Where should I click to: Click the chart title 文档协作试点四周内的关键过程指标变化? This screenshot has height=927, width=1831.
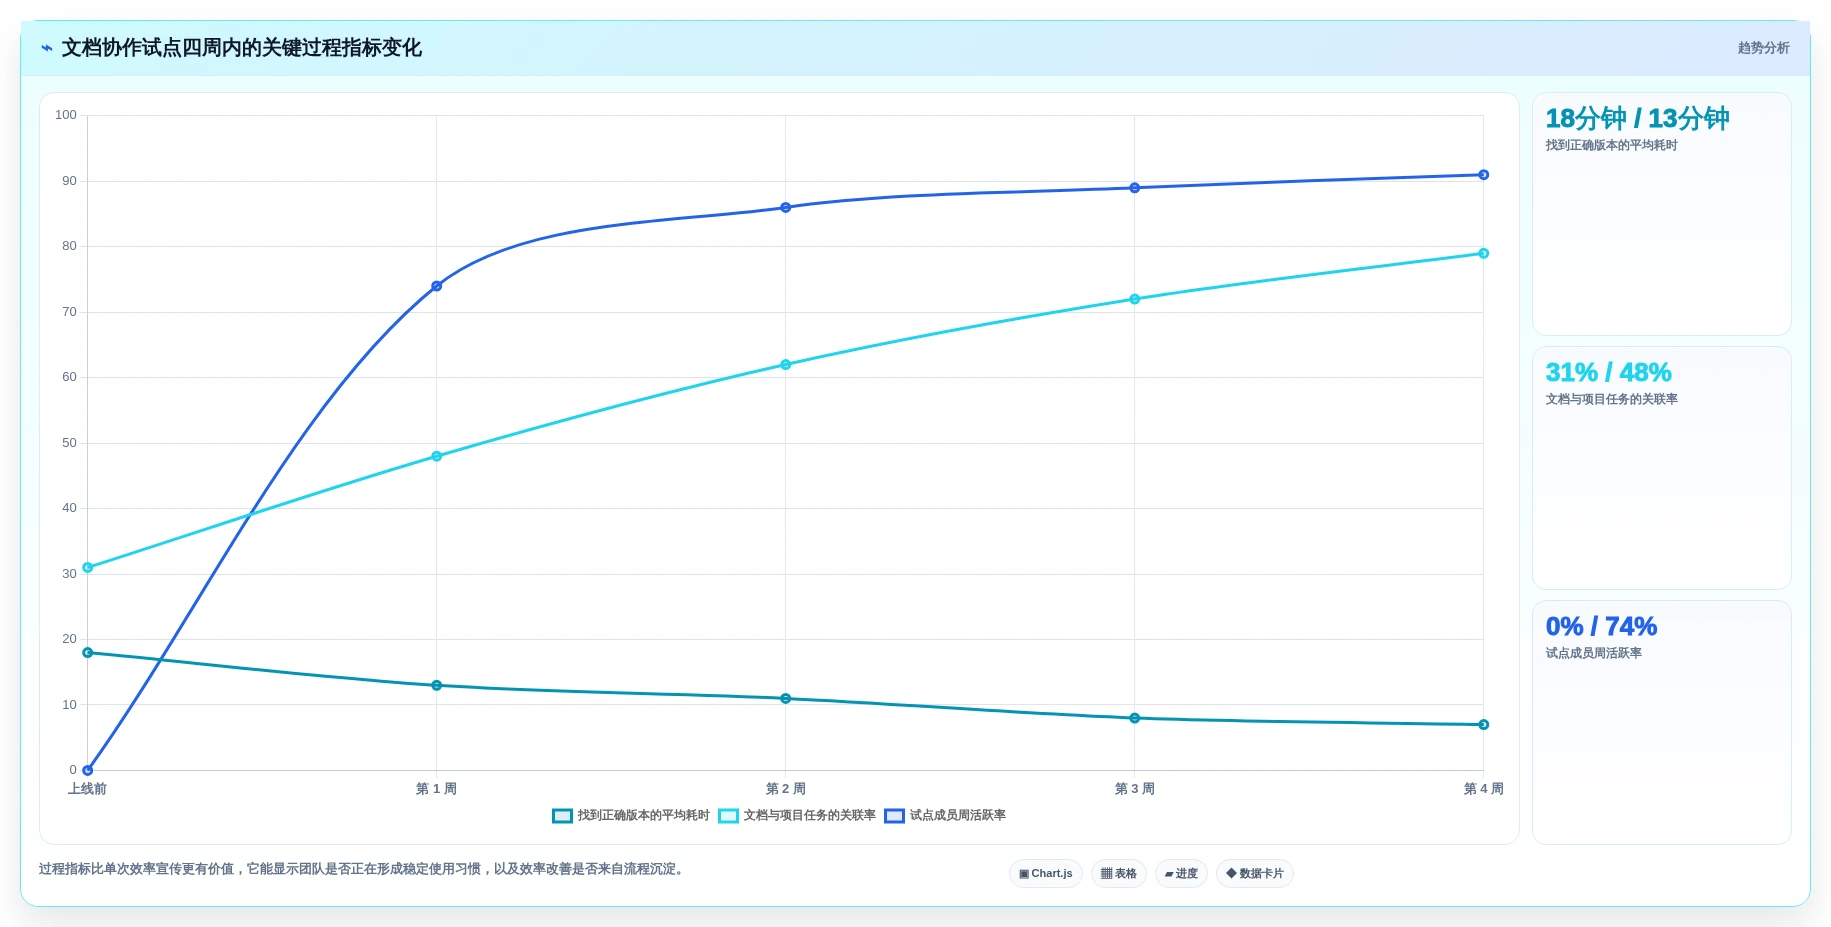241,48
